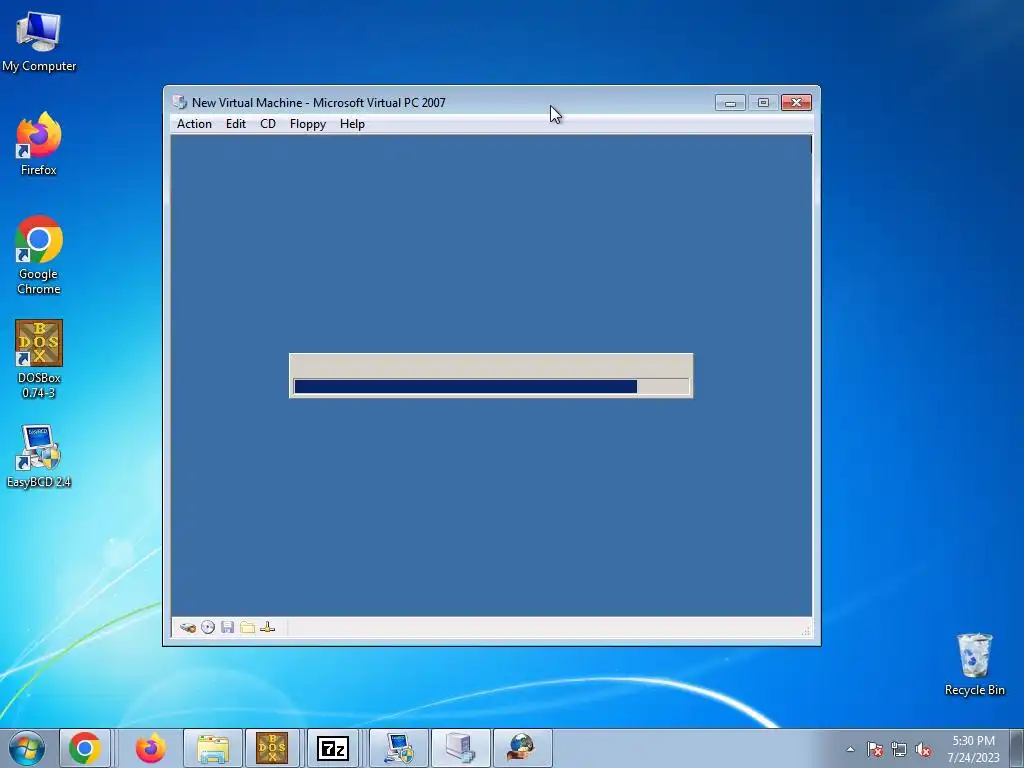The width and height of the screenshot is (1024, 768).
Task: Open the Floppy menu
Action: [308, 124]
